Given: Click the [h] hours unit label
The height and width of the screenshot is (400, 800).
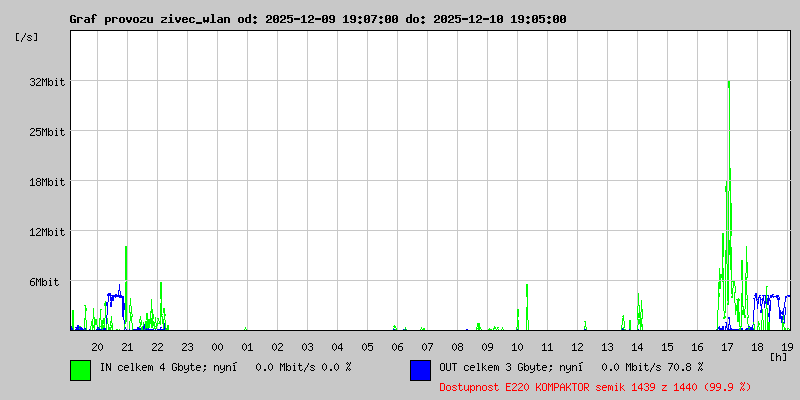Looking at the screenshot, I should 779,357.
